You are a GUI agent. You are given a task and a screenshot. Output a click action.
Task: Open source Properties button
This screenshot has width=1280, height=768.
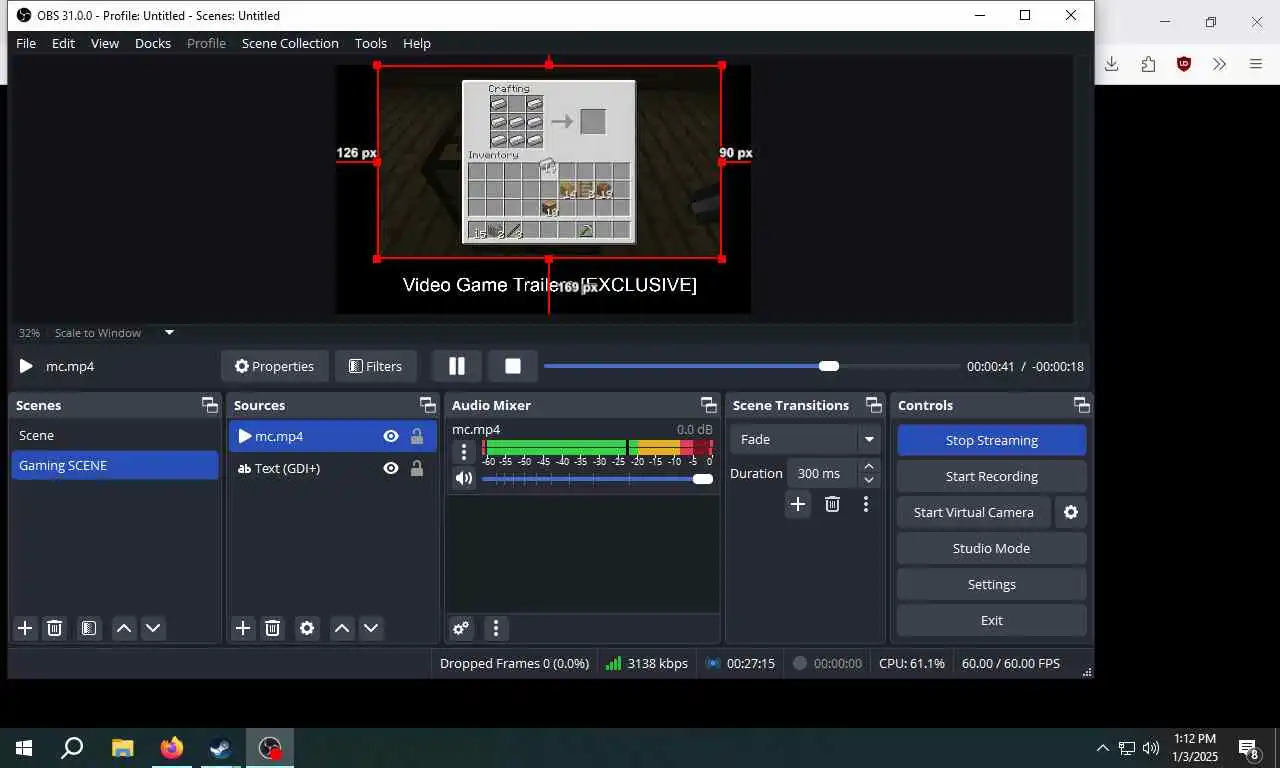coord(274,366)
